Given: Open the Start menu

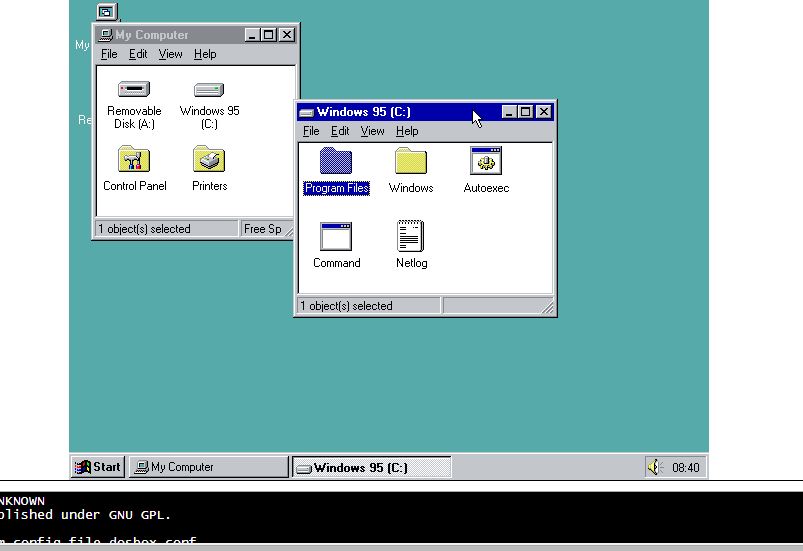Looking at the screenshot, I should (x=97, y=467).
